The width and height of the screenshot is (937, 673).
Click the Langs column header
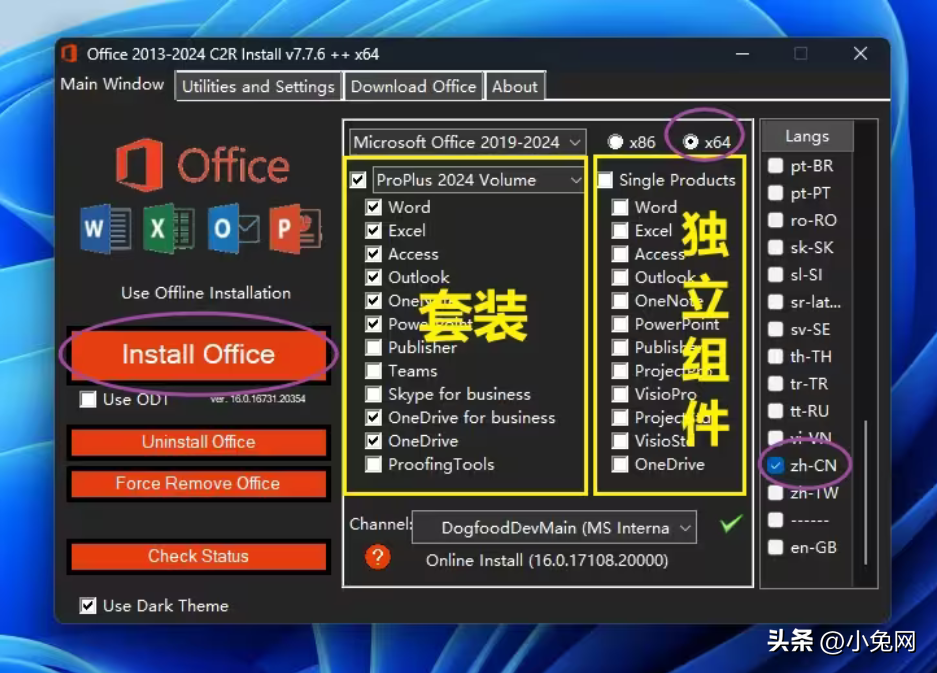807,136
